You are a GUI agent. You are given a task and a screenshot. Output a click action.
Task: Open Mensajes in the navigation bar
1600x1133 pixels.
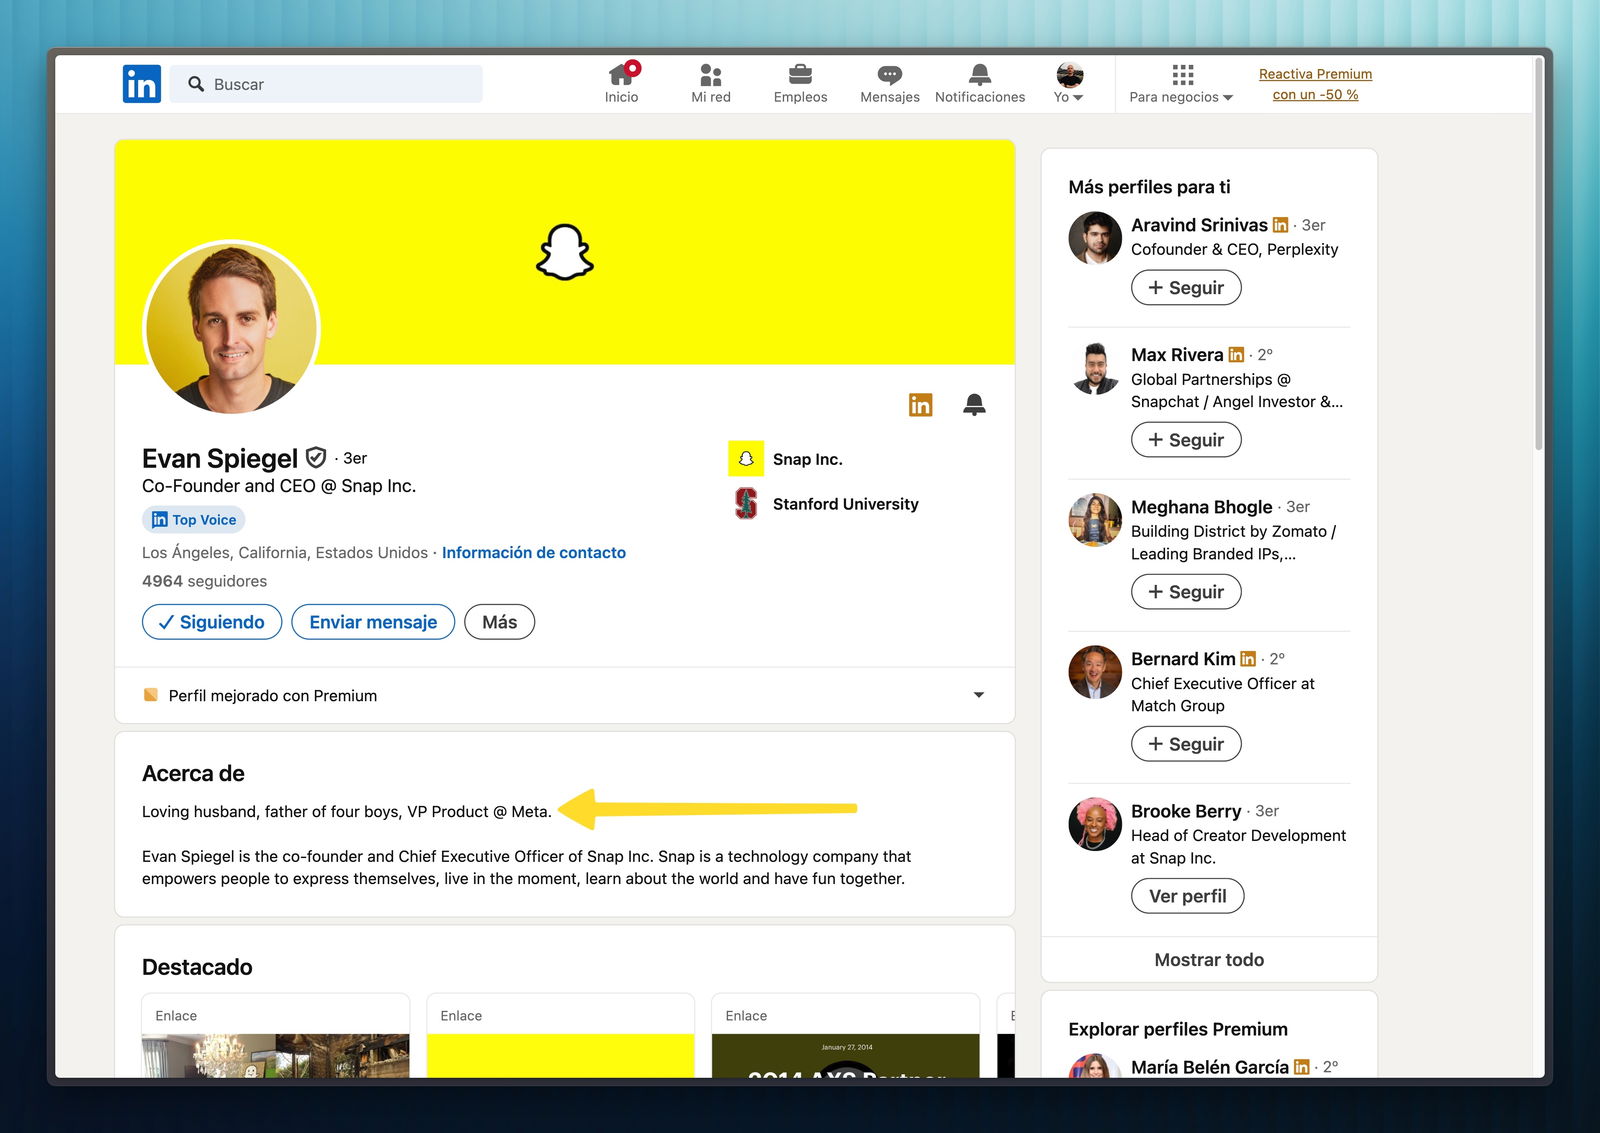coord(889,83)
